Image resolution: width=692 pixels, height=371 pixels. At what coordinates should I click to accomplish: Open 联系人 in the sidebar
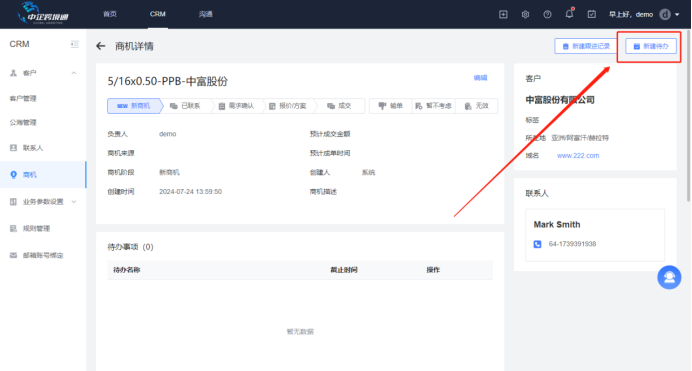click(x=33, y=148)
